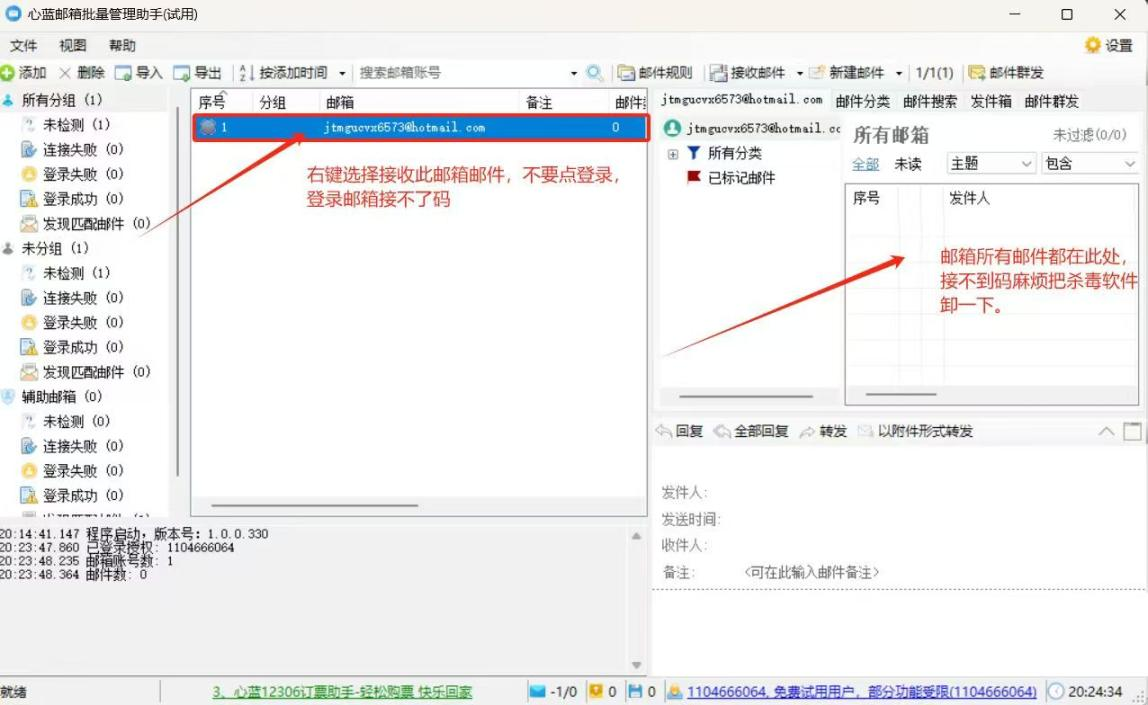Switch to the 邮件群发 tab

coord(1051,102)
